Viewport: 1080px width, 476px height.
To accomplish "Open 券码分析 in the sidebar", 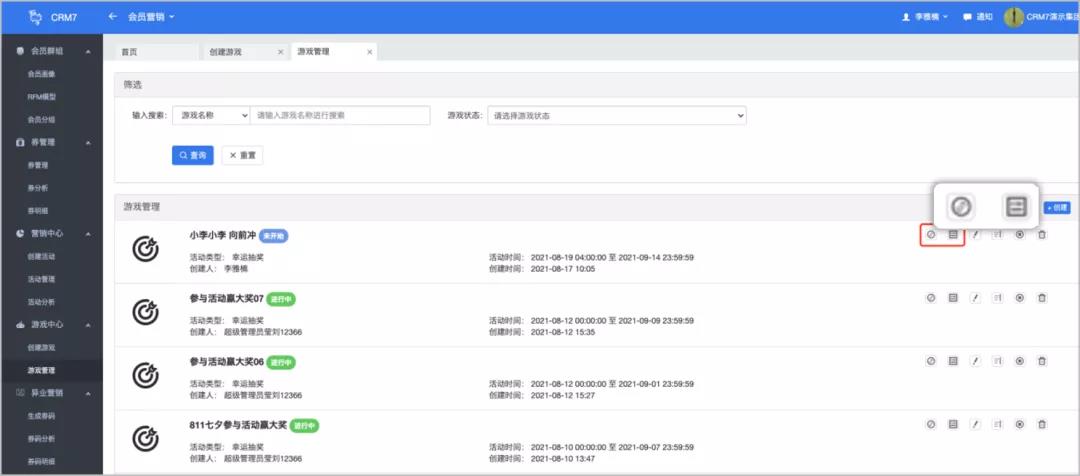I will (x=41, y=438).
